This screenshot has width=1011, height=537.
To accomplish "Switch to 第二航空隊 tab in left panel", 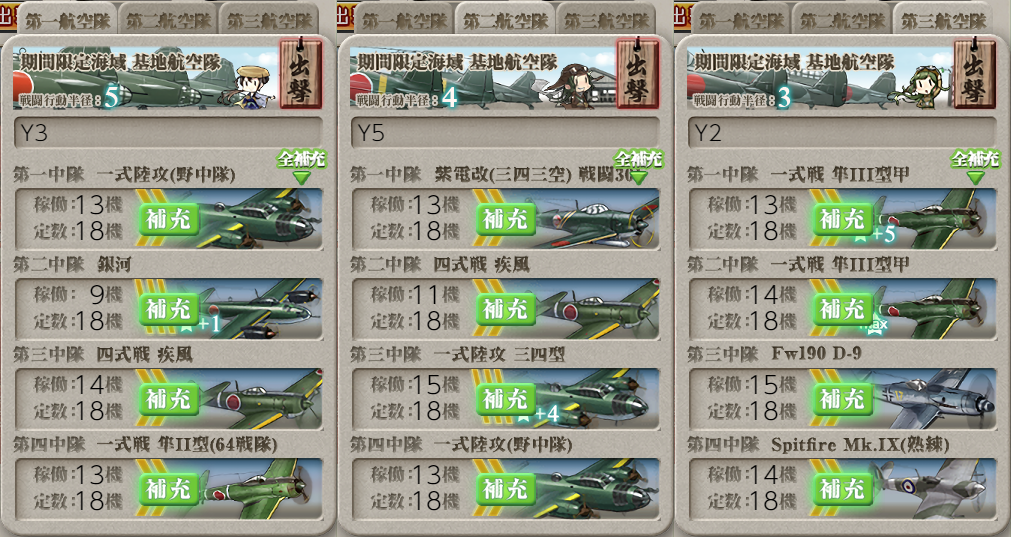I will click(x=169, y=20).
